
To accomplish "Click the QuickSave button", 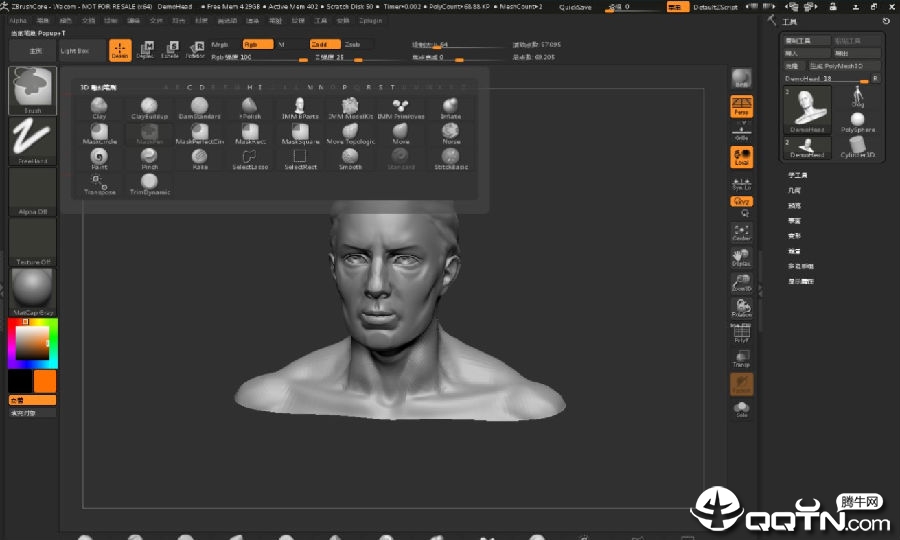I will tap(575, 7).
